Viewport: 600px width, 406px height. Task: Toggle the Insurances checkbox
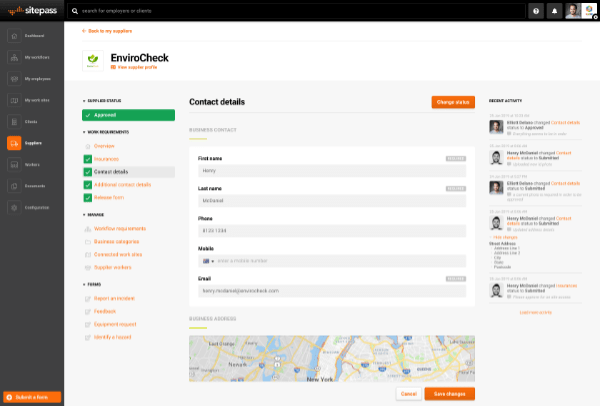pos(88,159)
